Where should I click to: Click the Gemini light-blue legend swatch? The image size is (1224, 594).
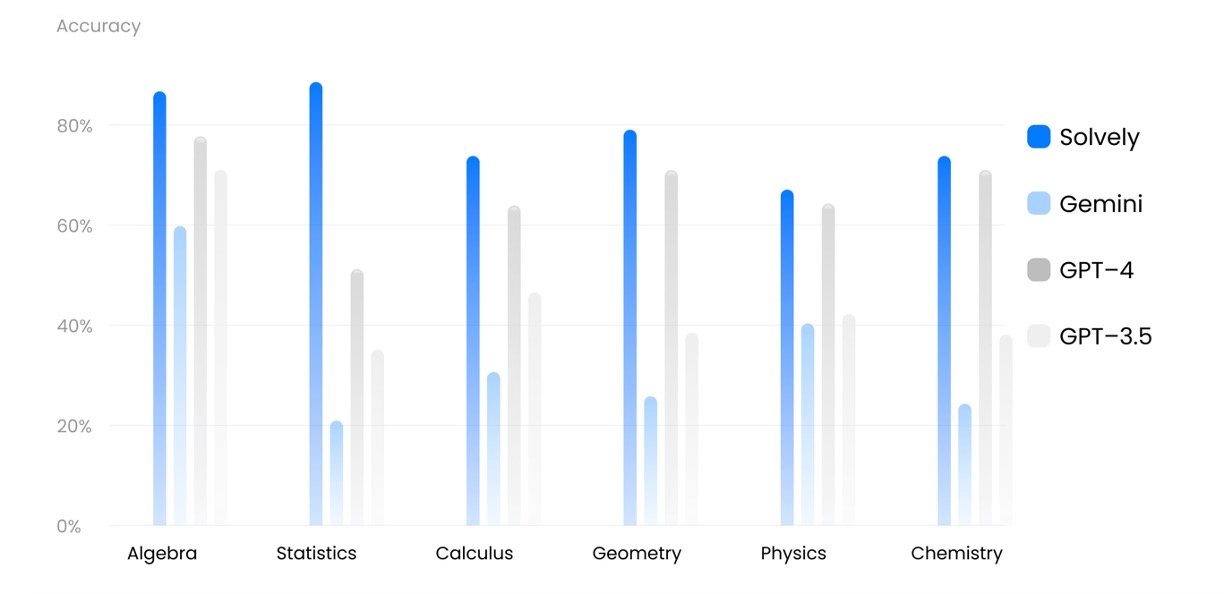pos(1039,204)
